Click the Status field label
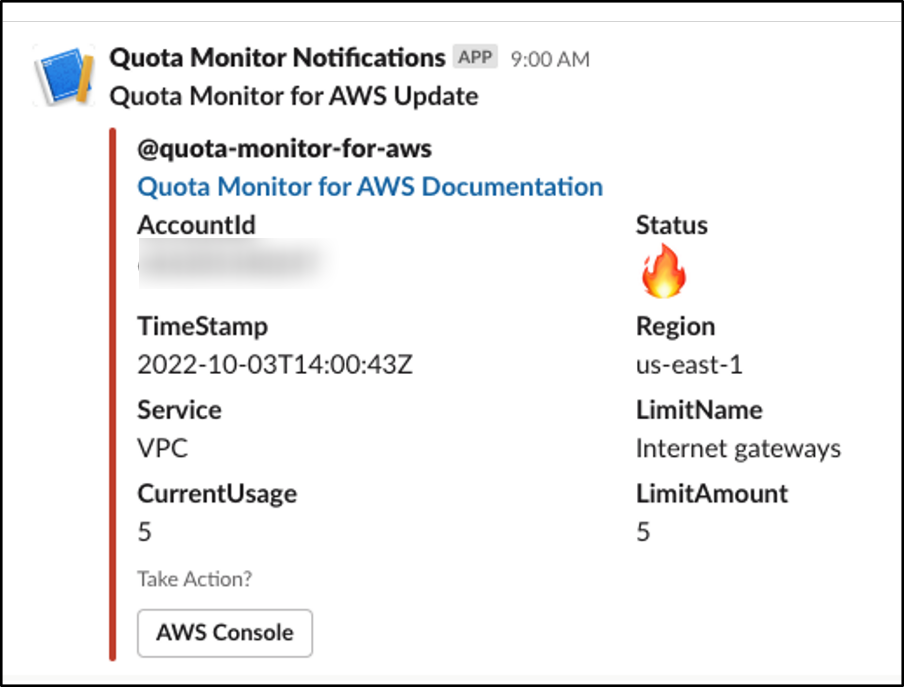This screenshot has width=904, height=687. [672, 225]
